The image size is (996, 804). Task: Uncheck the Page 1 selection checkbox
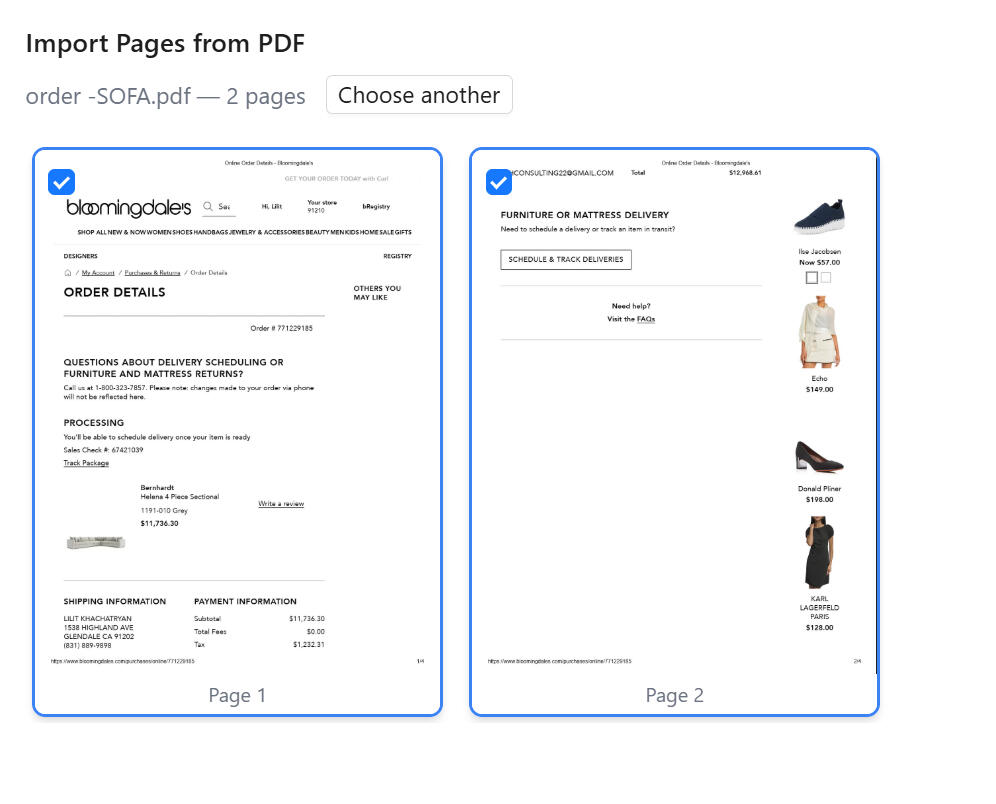[x=62, y=182]
